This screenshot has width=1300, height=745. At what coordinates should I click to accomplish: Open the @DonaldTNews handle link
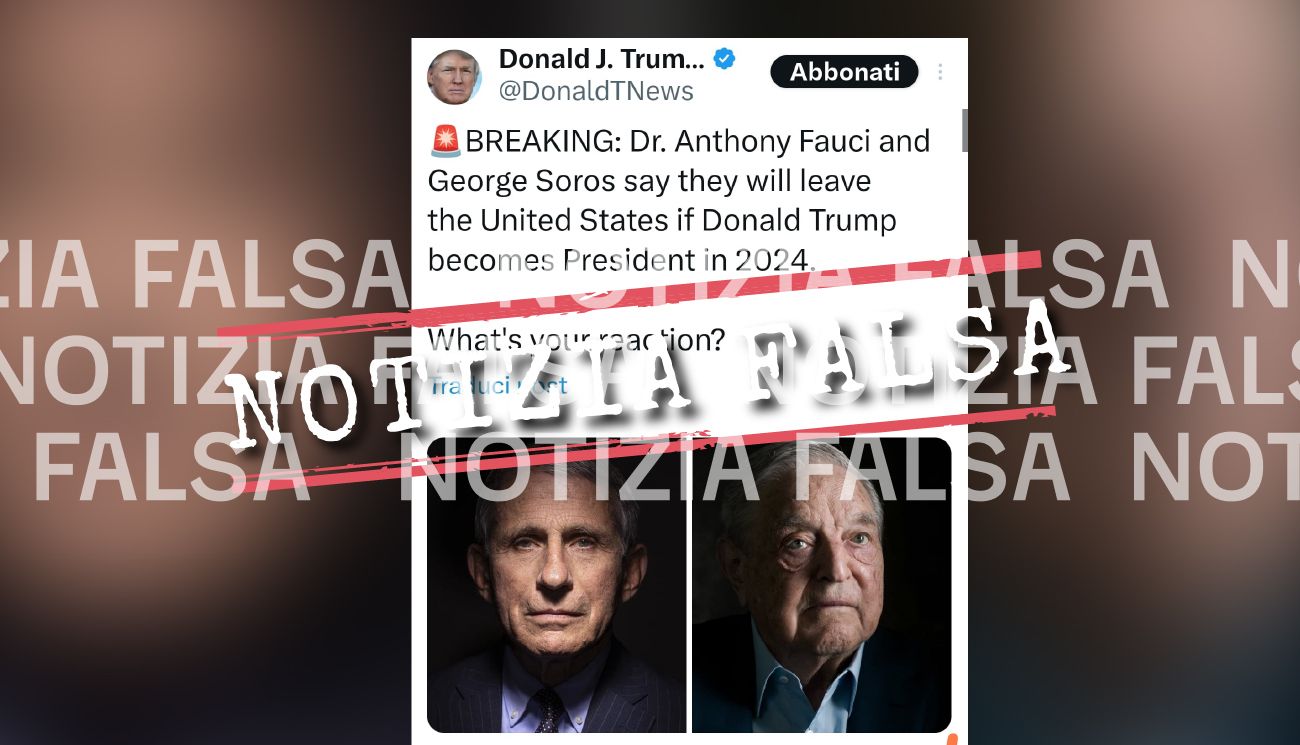point(596,91)
